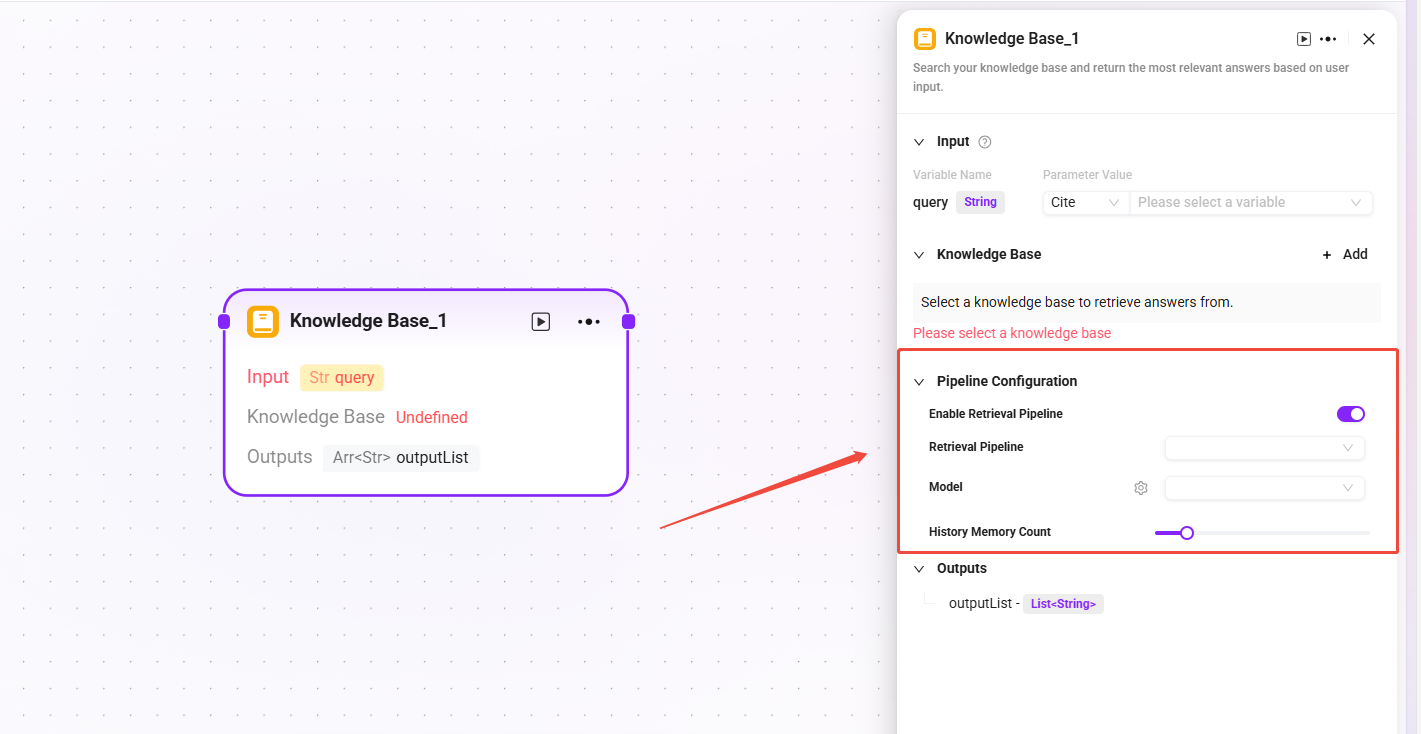The width and height of the screenshot is (1421, 734).
Task: Click the query String type badge
Action: (x=980, y=202)
